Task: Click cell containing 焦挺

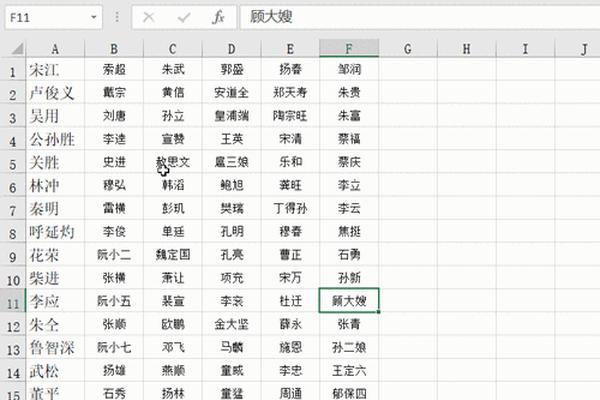Action: [349, 232]
